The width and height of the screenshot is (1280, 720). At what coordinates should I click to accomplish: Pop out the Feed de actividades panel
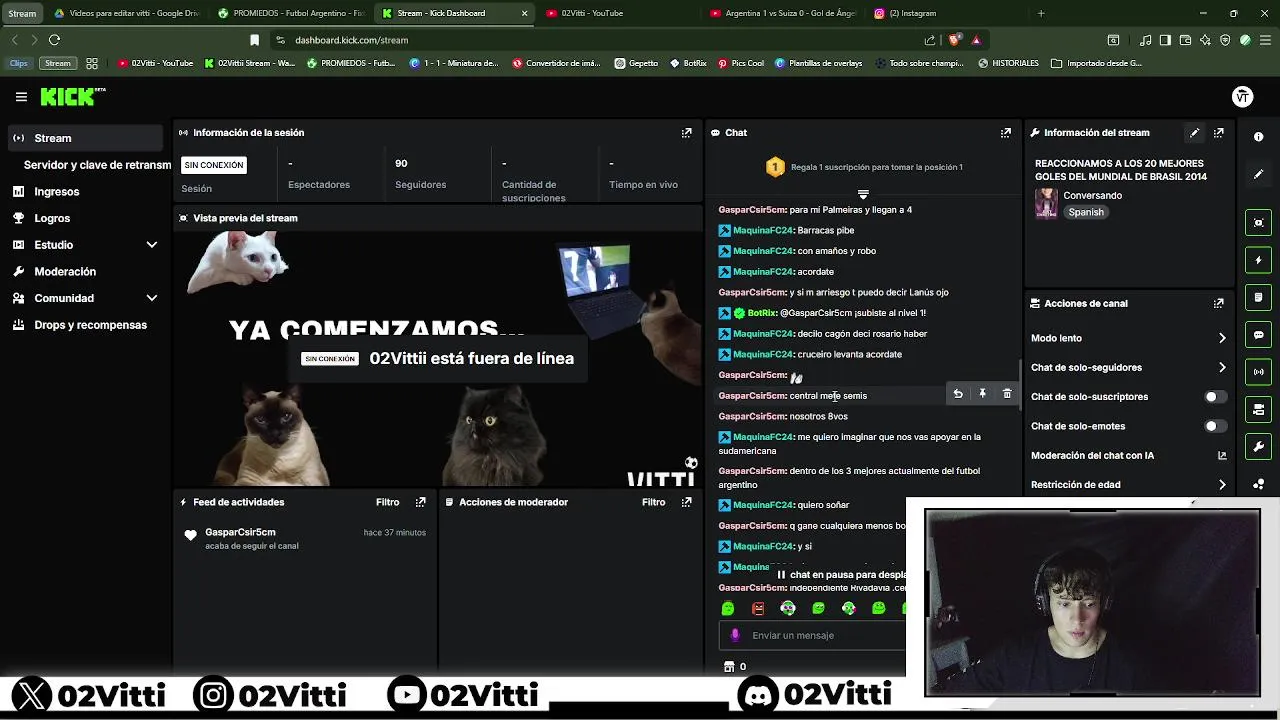point(420,502)
